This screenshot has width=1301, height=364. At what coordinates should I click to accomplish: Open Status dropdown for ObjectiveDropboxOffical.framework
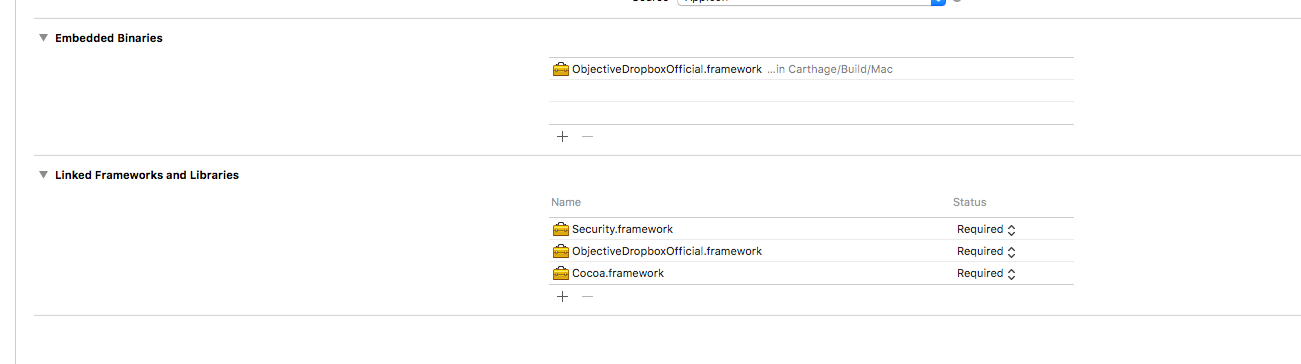986,251
